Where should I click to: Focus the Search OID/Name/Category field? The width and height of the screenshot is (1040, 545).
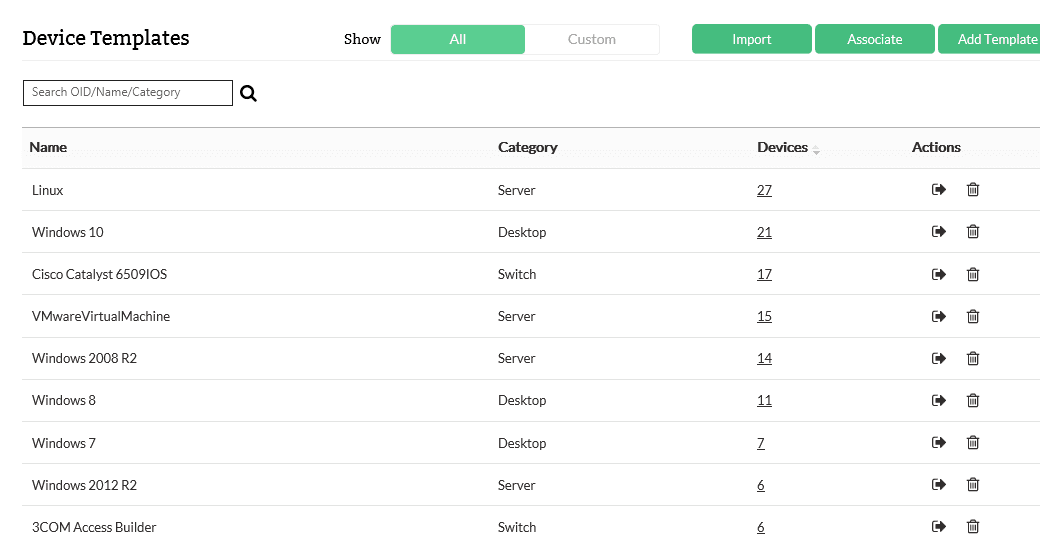127,93
